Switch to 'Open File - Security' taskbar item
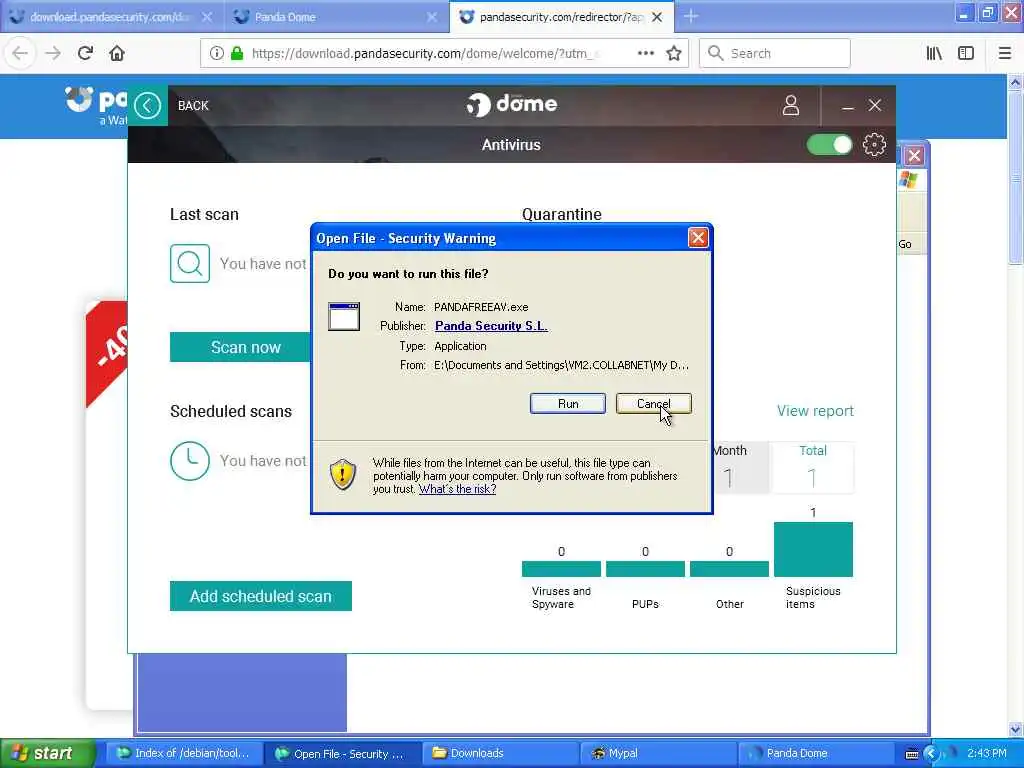The height and width of the screenshot is (768, 1024). tap(341, 754)
